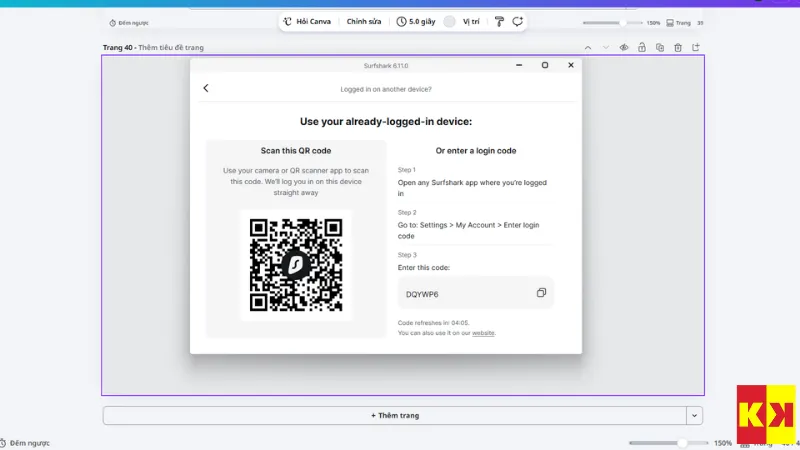Click Logged in on another device? text
The image size is (800, 450).
[x=386, y=89]
